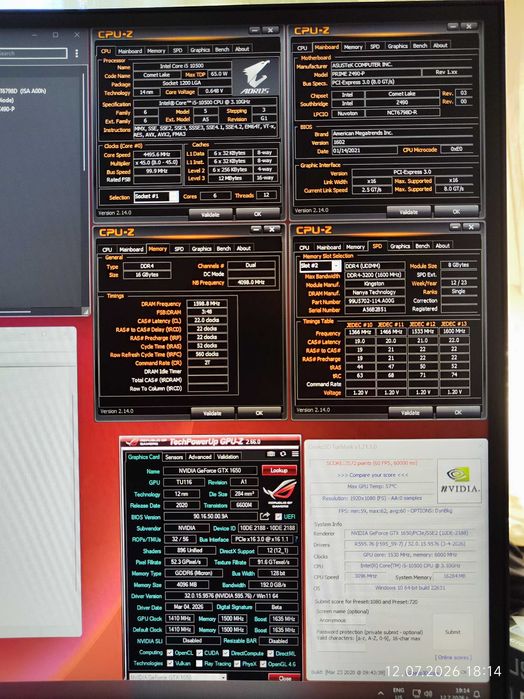The image size is (524, 699).
Task: Click the ROG logo in GPU-Z
Action: 279,492
